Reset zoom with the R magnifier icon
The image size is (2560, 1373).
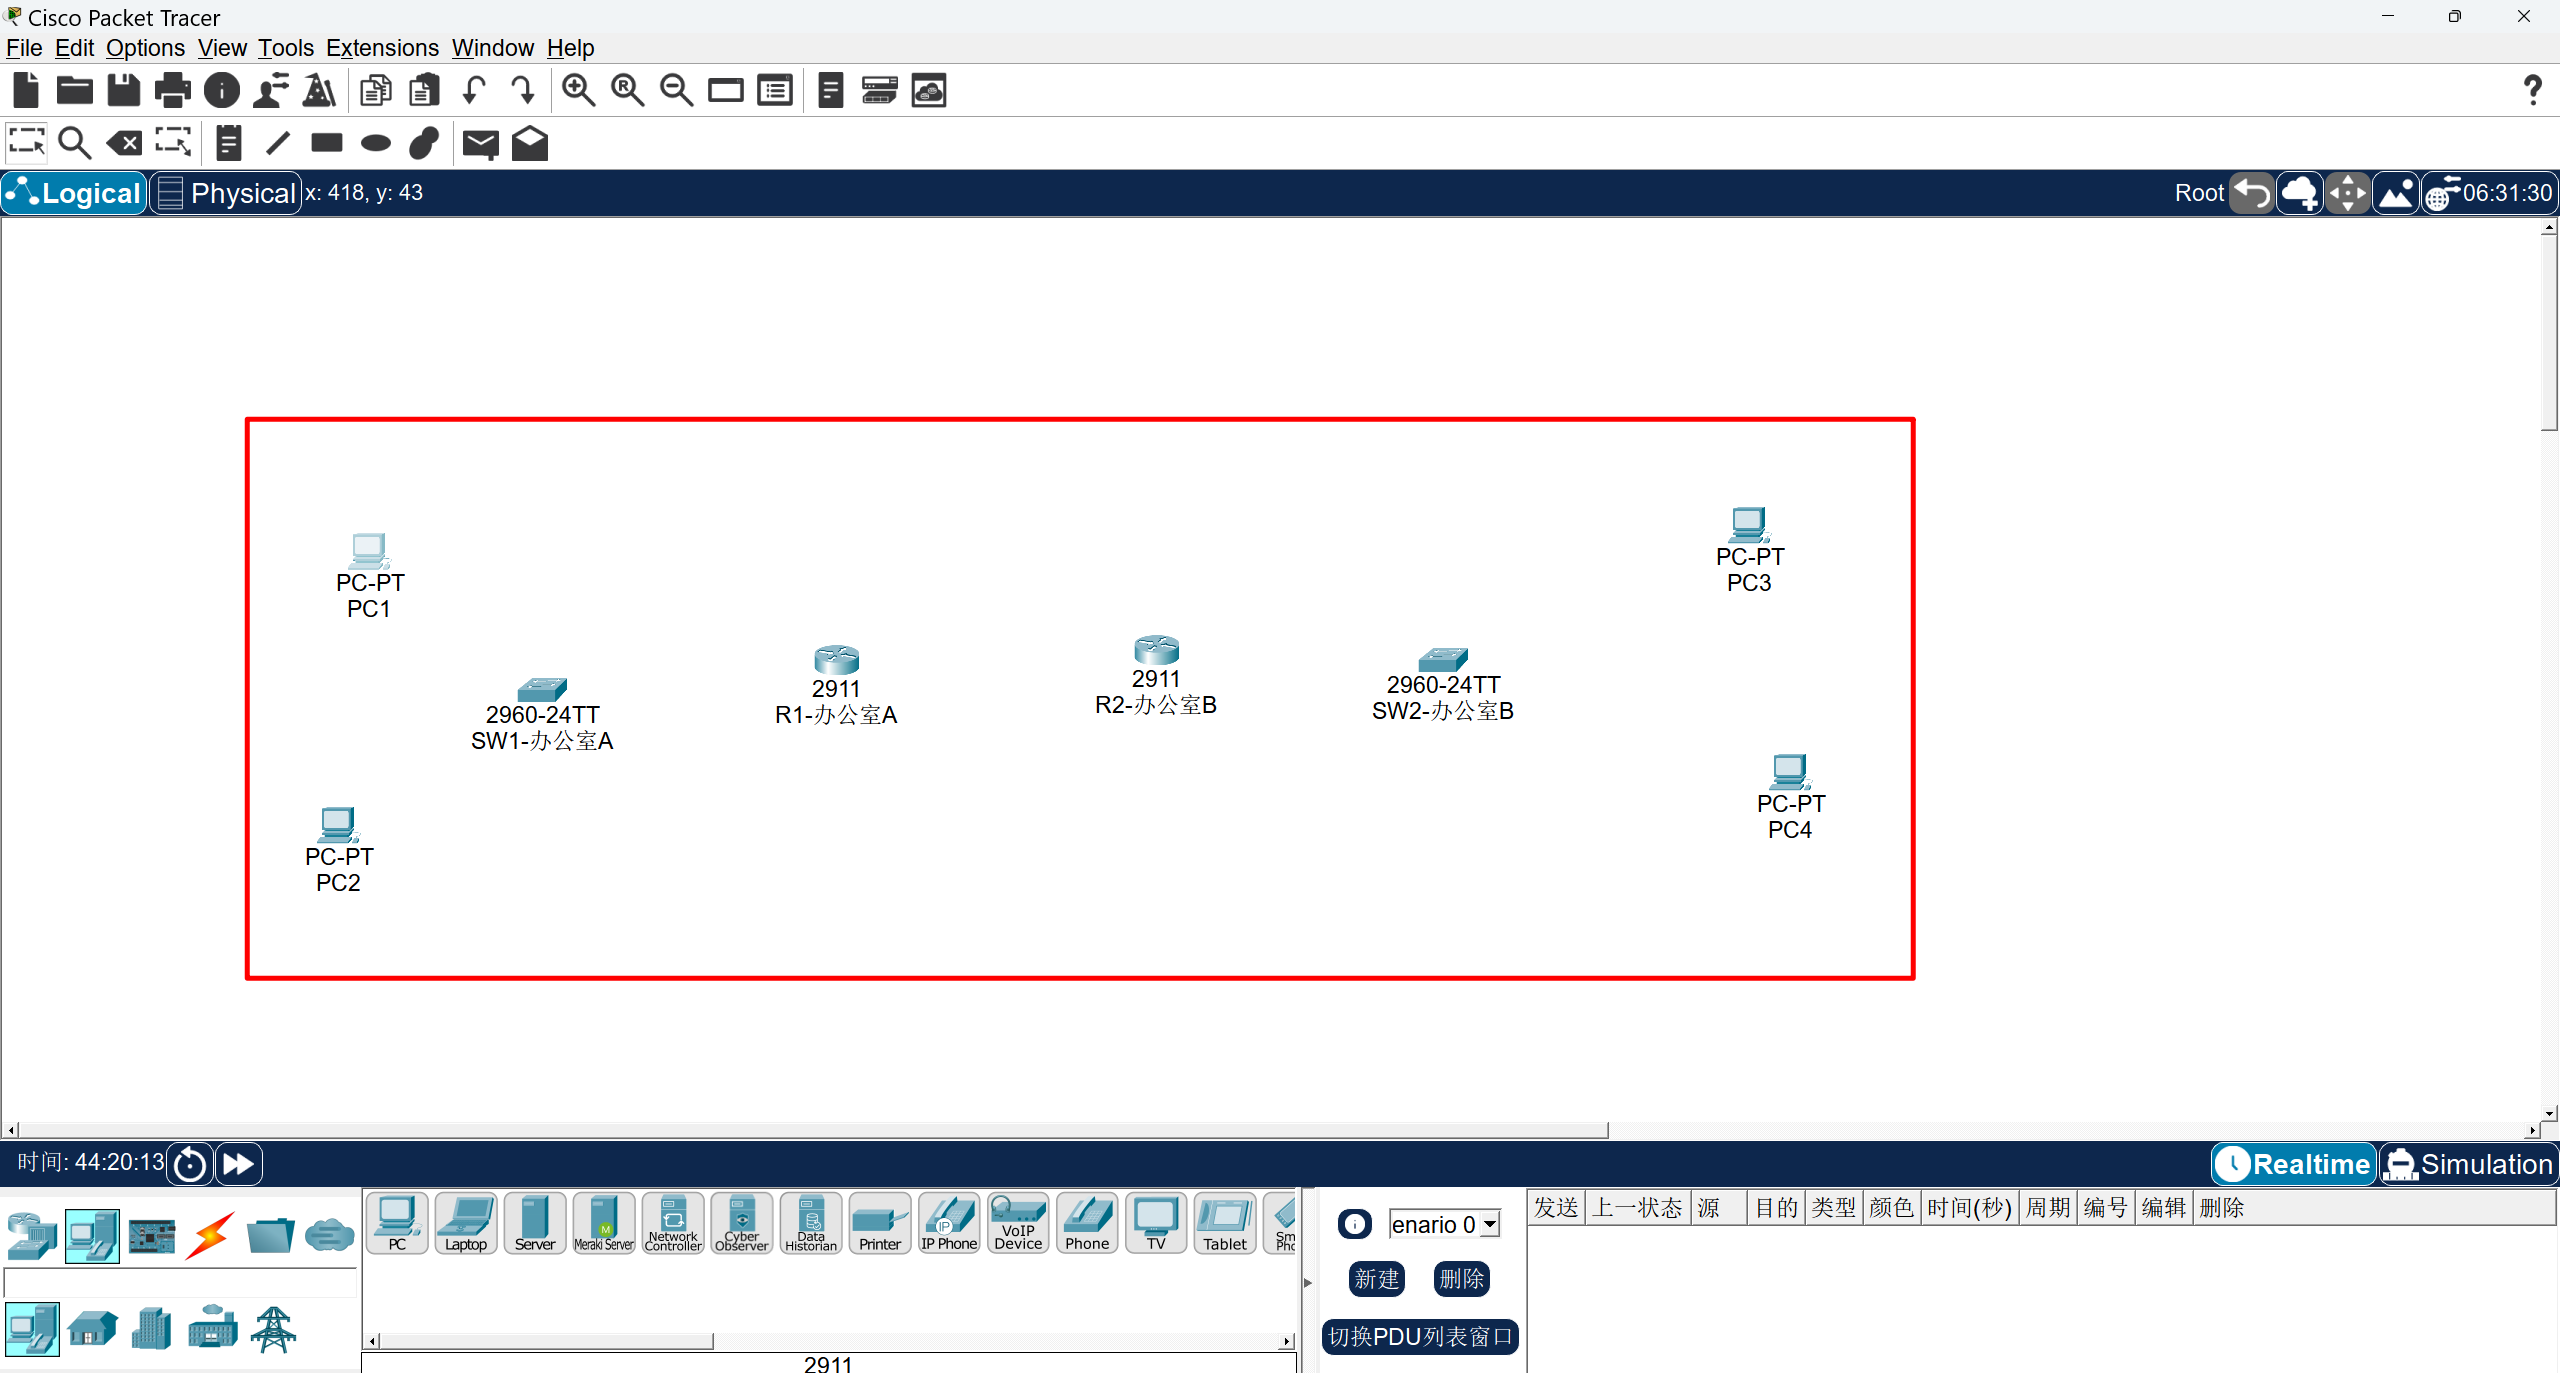(627, 91)
